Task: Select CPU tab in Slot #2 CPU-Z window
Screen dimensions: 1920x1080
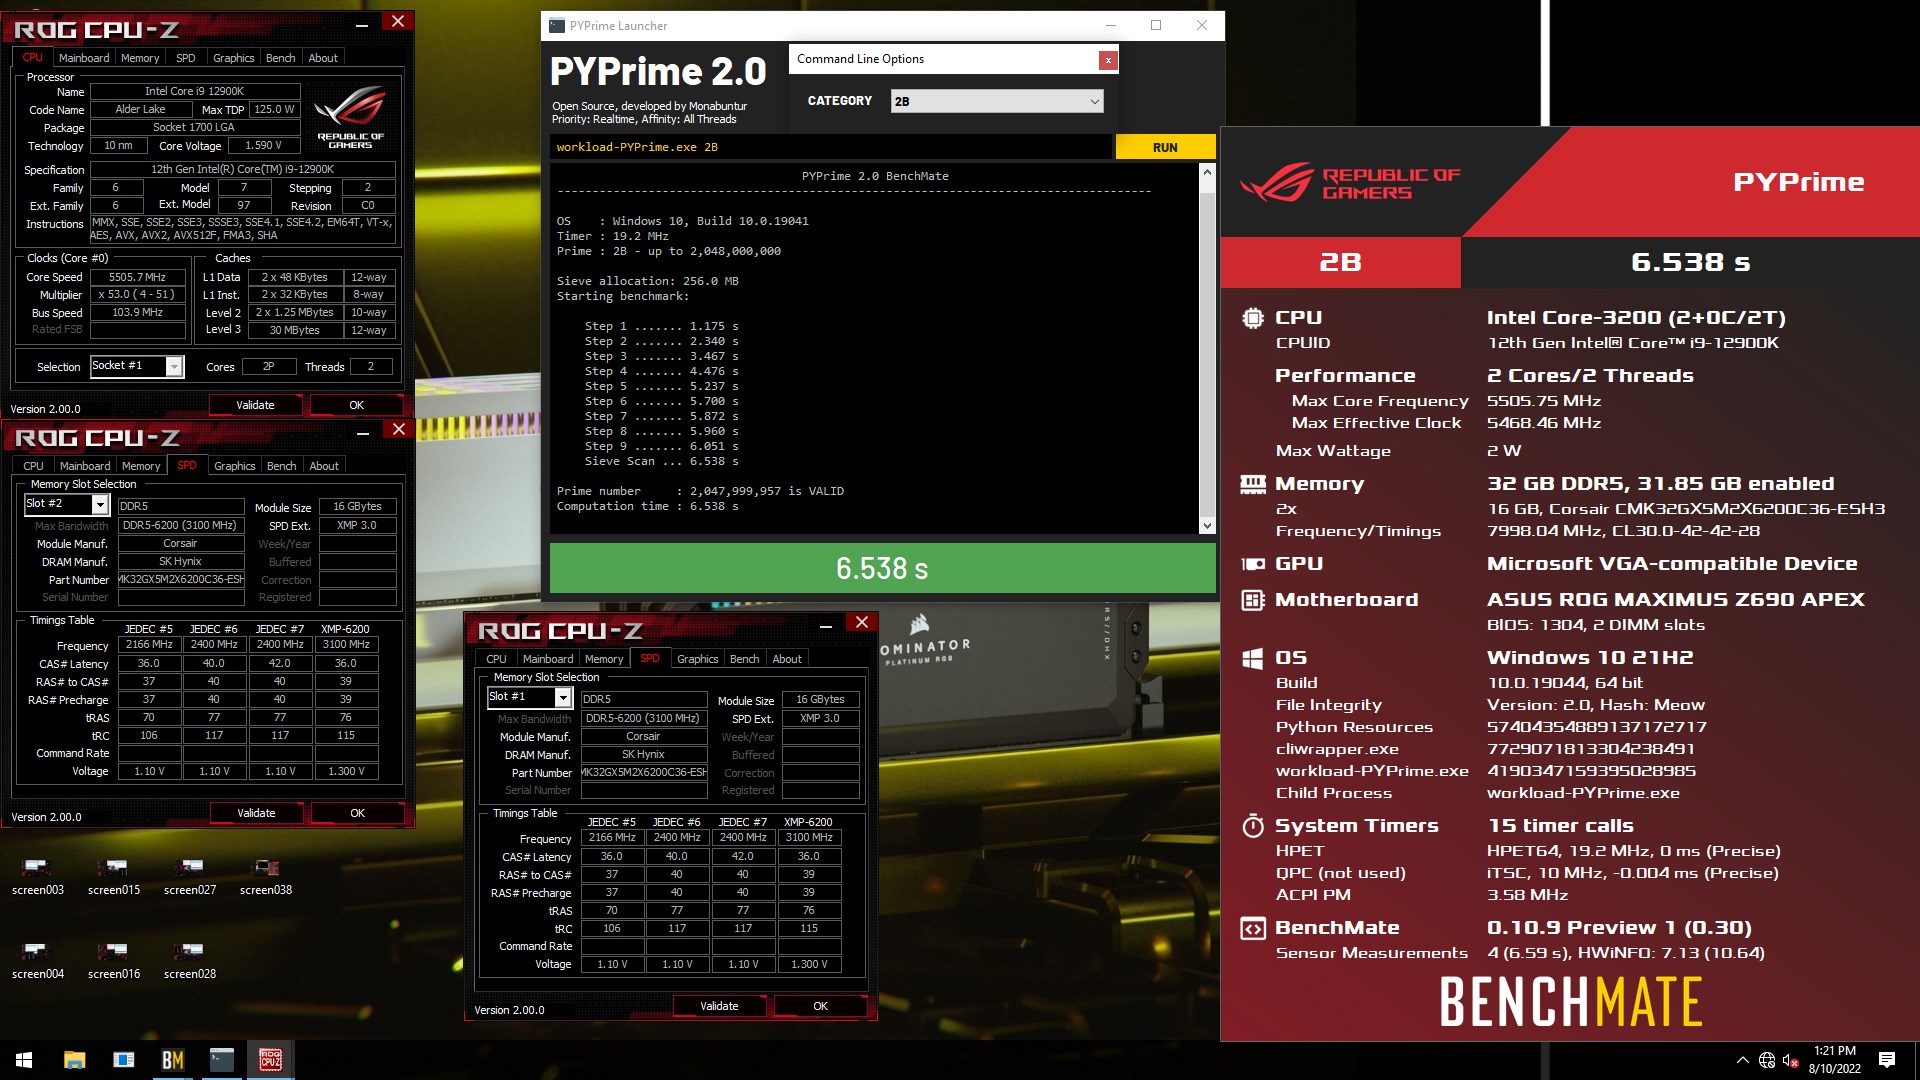Action: 33,466
